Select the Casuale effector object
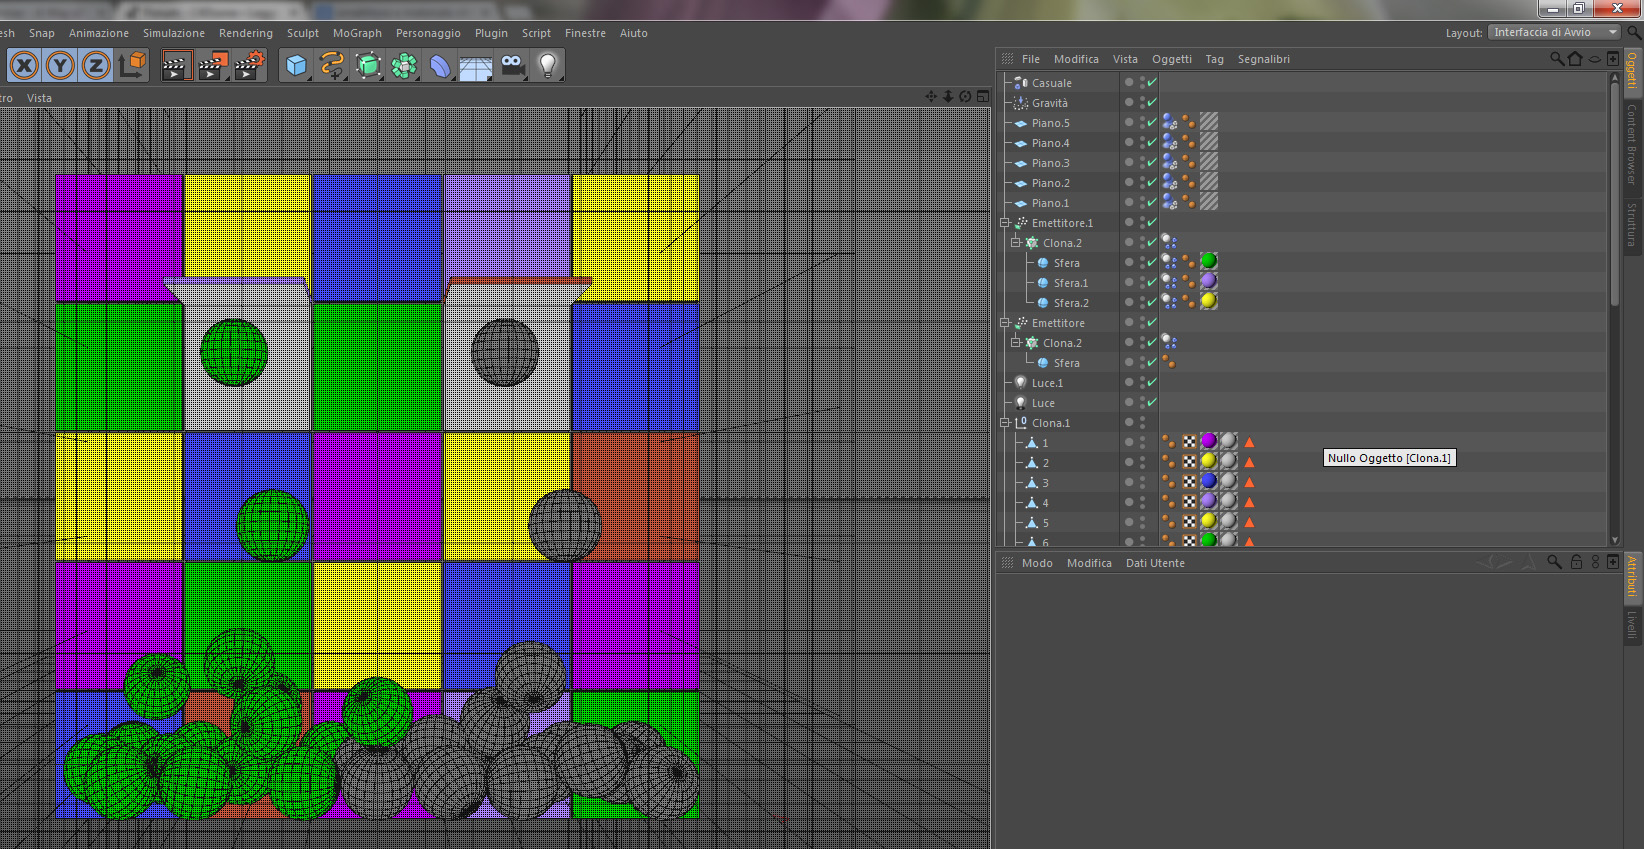 click(1051, 83)
